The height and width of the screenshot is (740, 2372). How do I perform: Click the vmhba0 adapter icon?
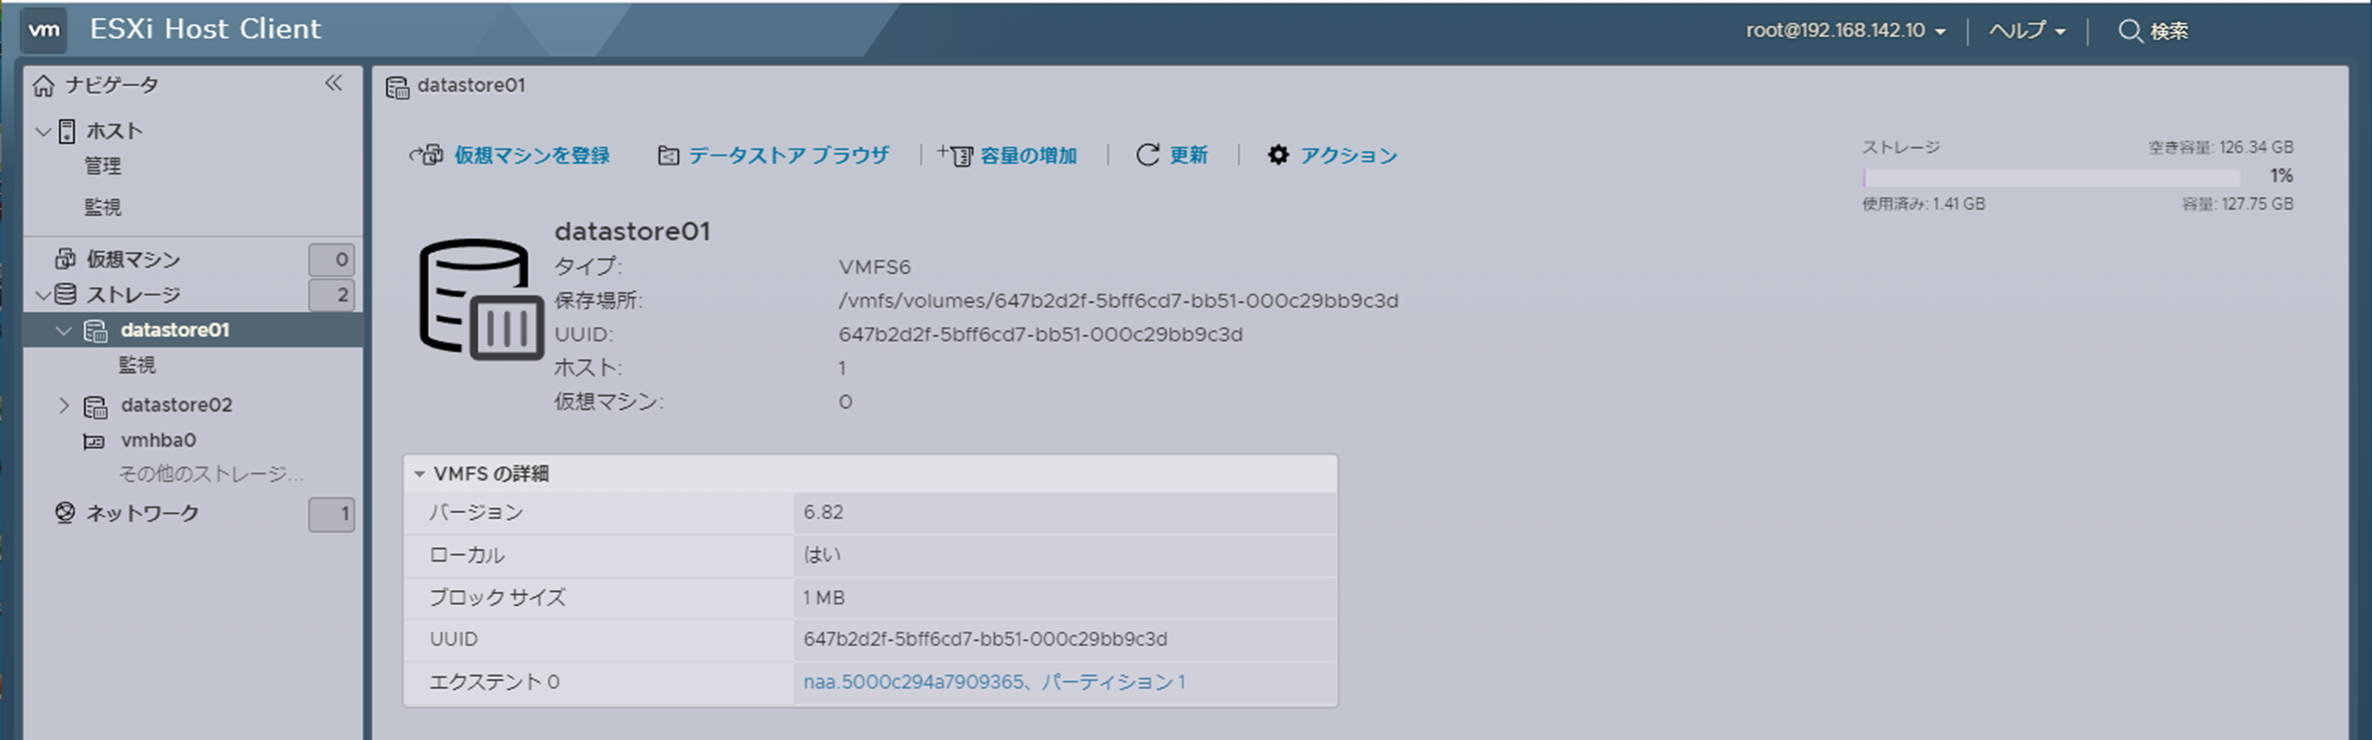click(94, 441)
